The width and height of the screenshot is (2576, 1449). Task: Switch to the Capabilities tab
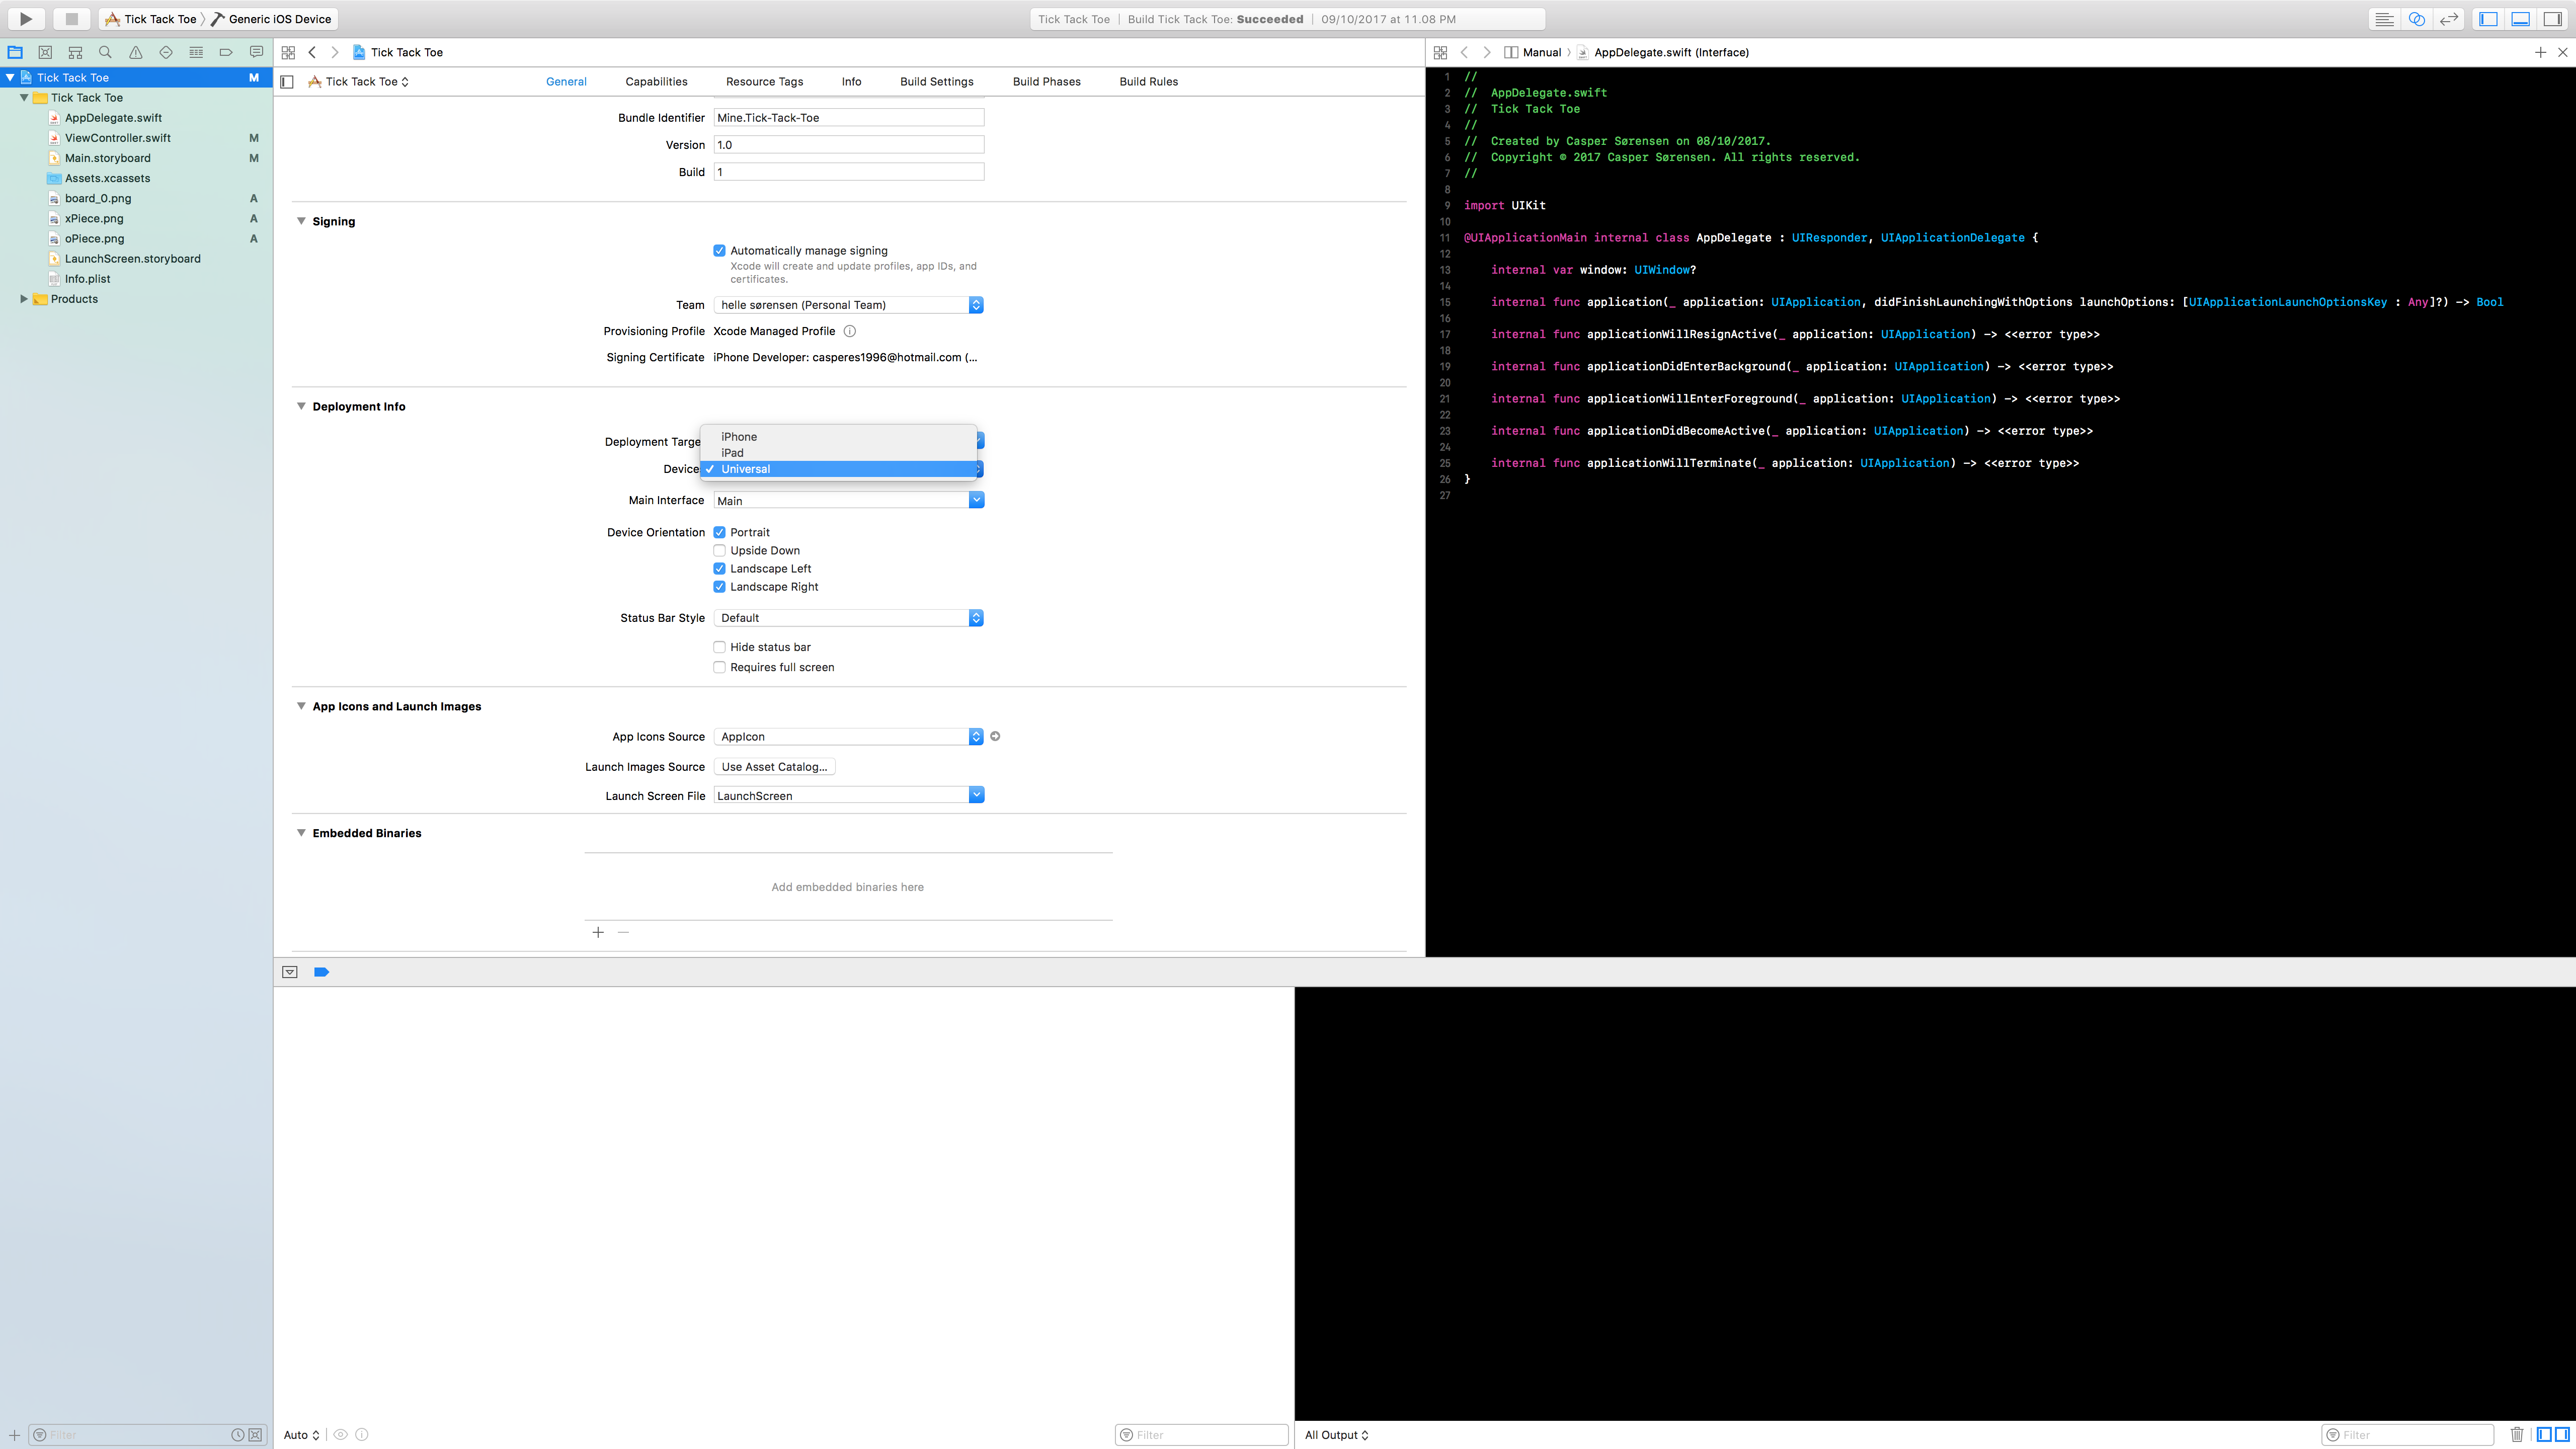pyautogui.click(x=656, y=82)
